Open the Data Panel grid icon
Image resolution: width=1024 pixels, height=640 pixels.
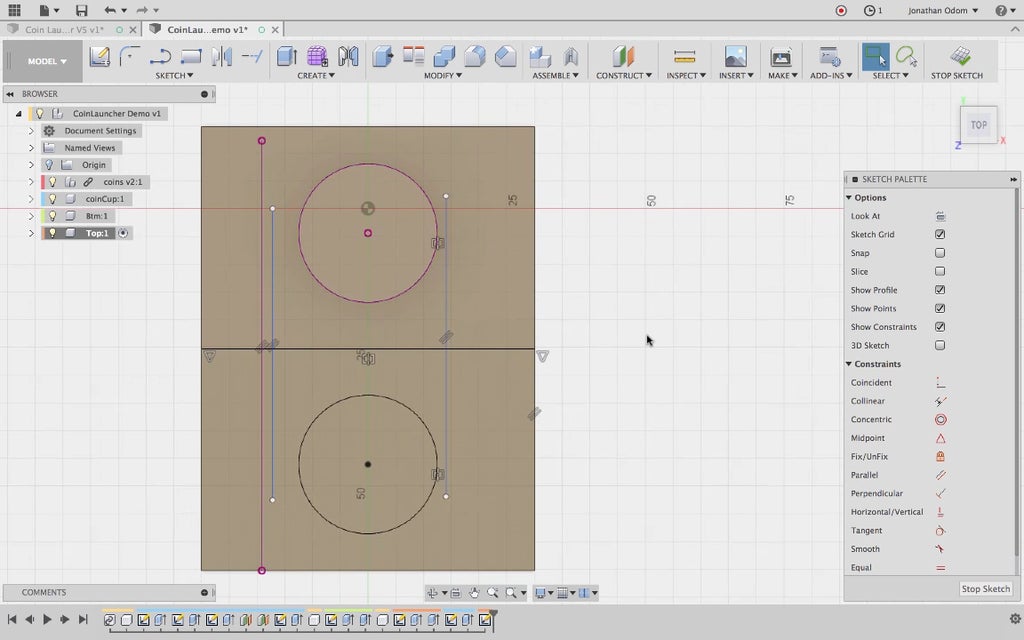point(14,10)
